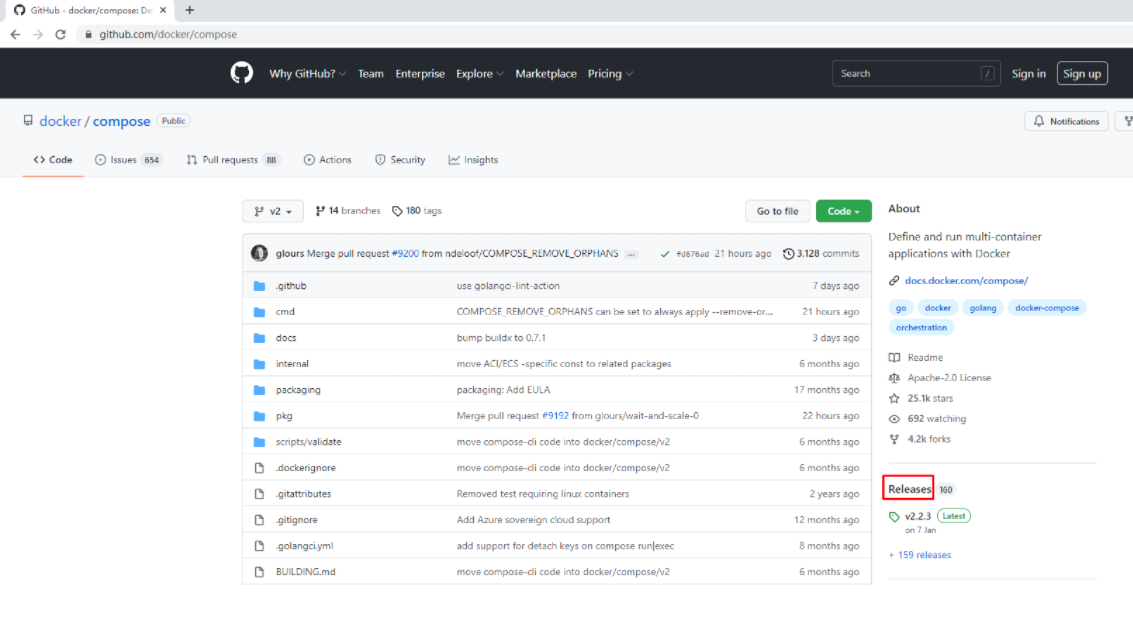Click the scripts/validate folder icon

259,442
